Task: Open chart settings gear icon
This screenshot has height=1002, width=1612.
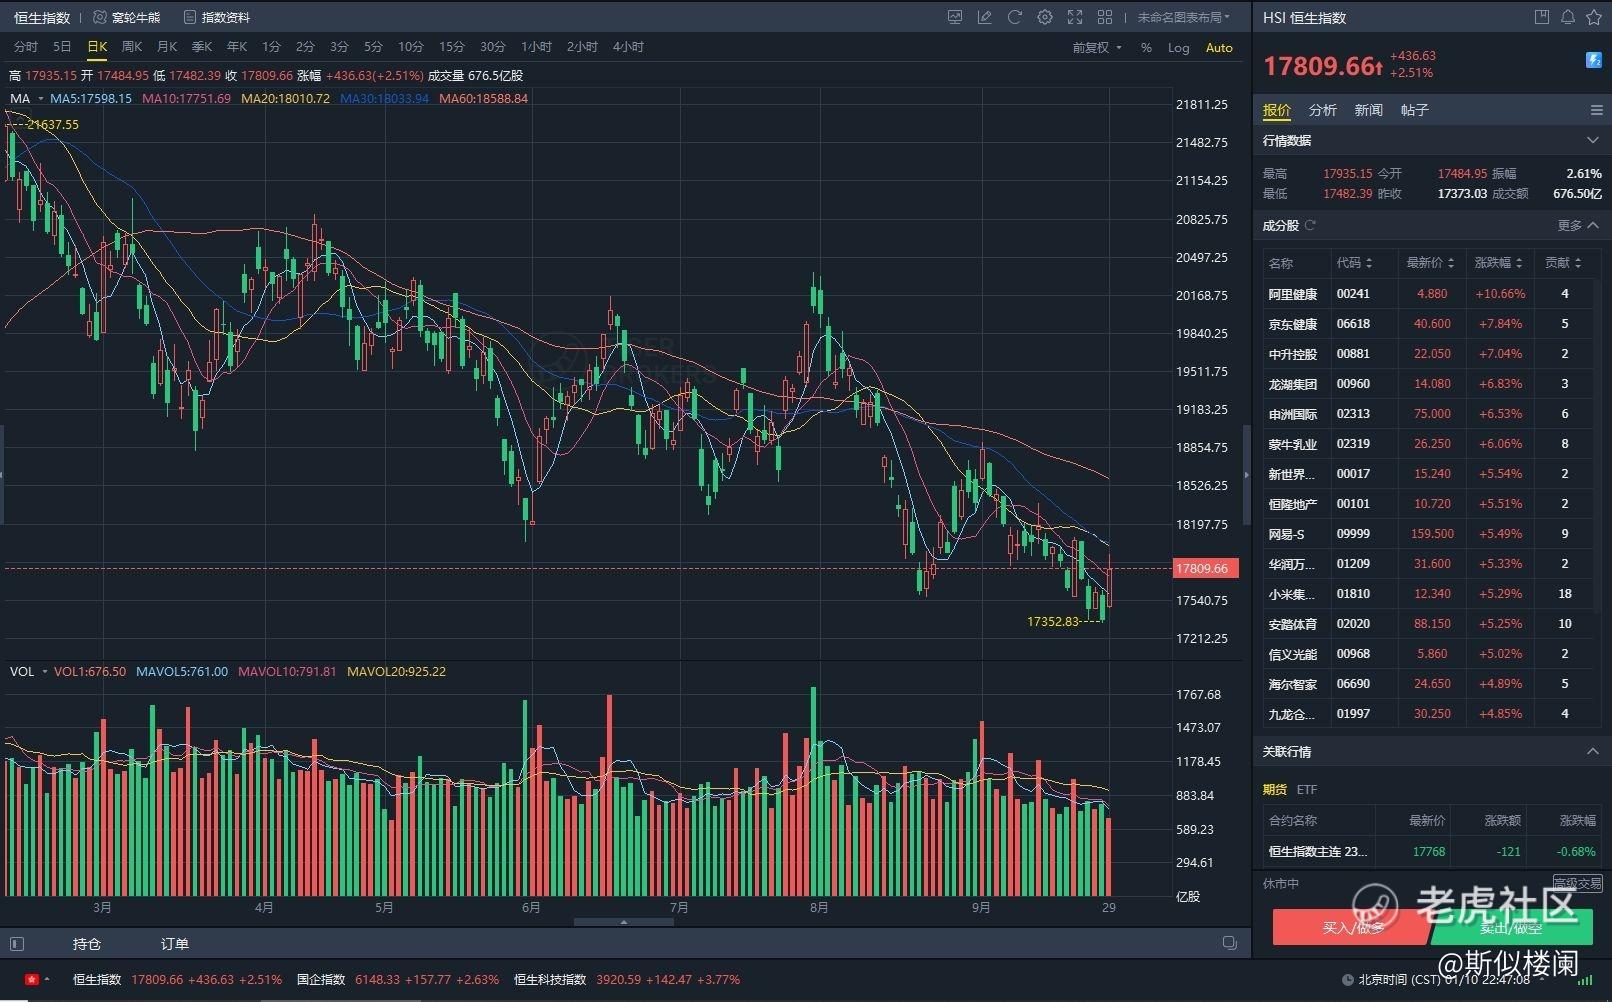Action: [x=1045, y=17]
